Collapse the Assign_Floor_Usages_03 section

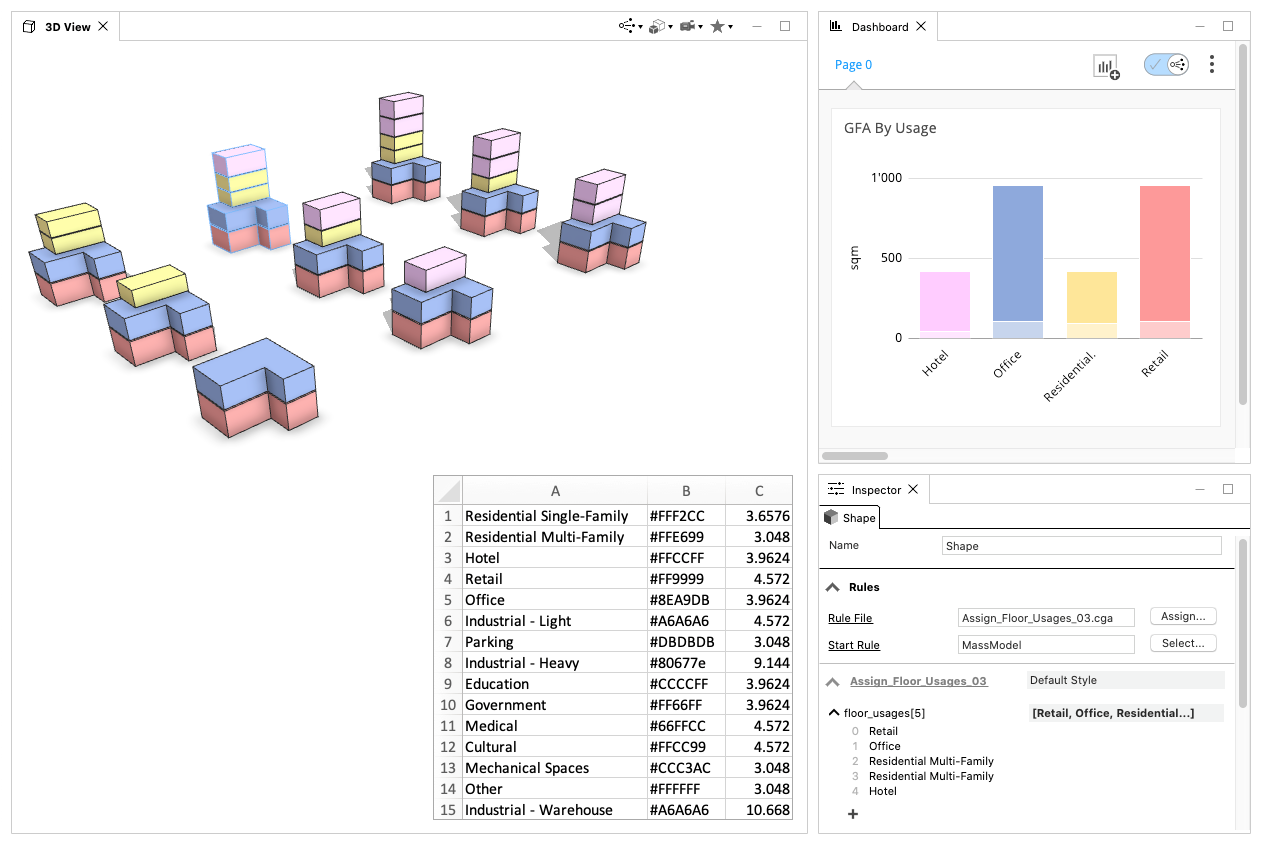point(832,682)
